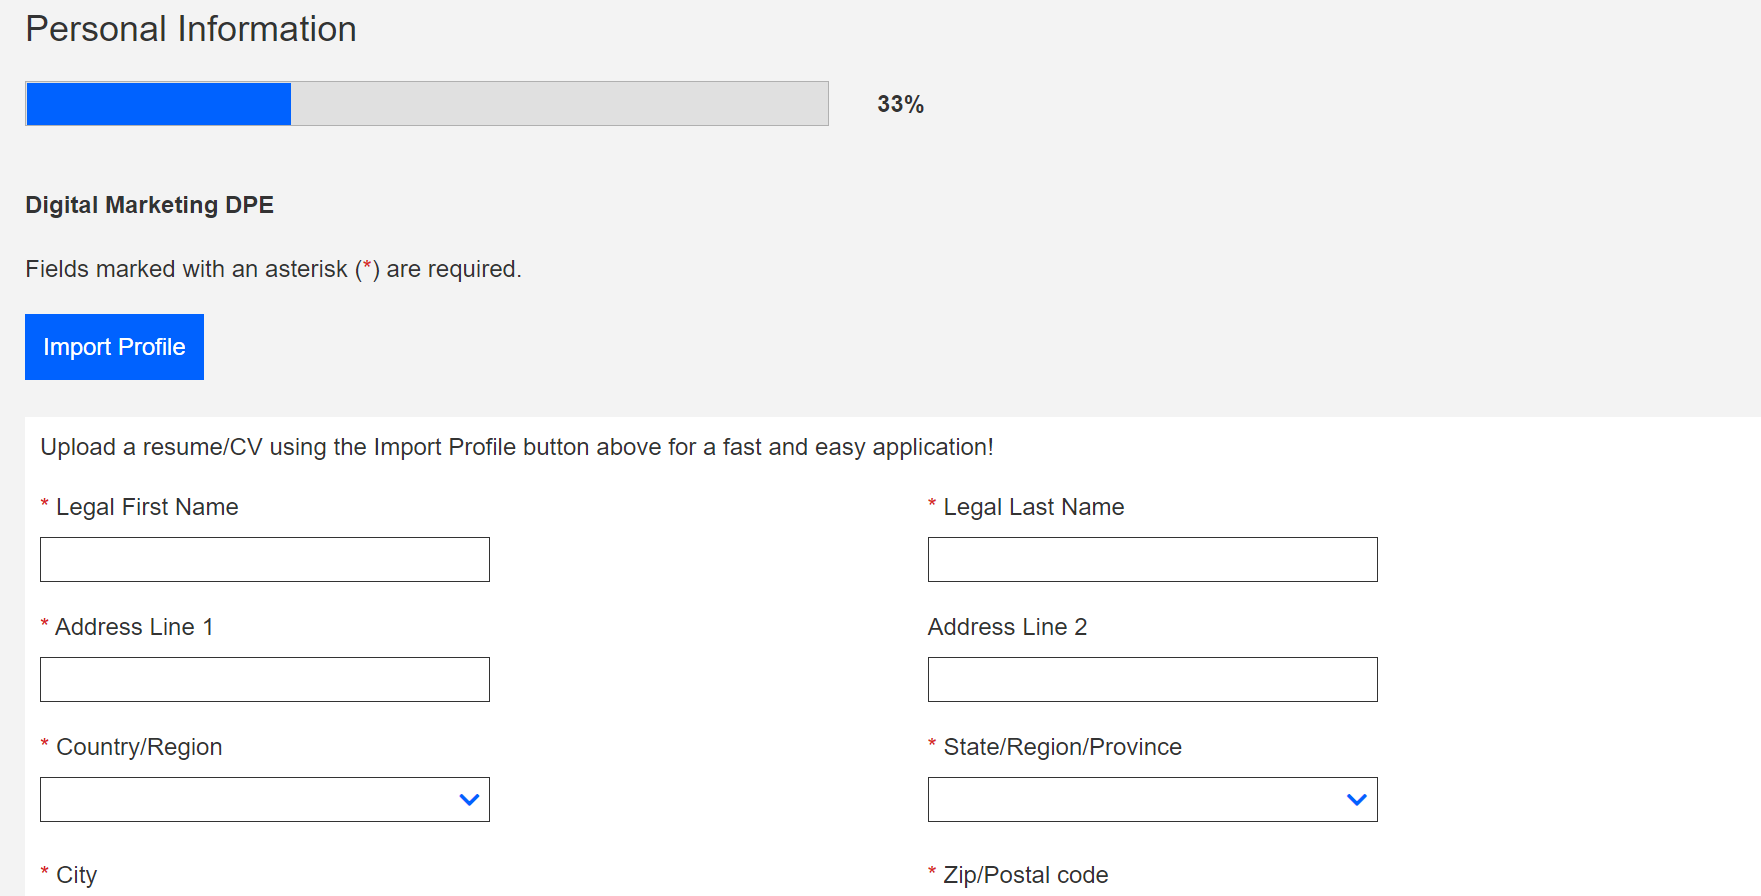Viewport: 1761px width, 896px height.
Task: Expand the State/Region/Province dropdown arrow
Action: pos(1356,800)
